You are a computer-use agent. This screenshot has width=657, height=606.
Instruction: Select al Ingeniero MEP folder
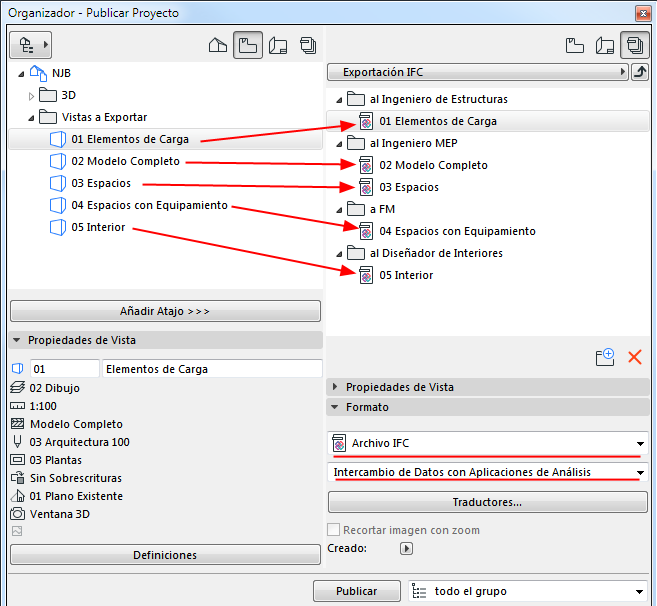coord(402,143)
